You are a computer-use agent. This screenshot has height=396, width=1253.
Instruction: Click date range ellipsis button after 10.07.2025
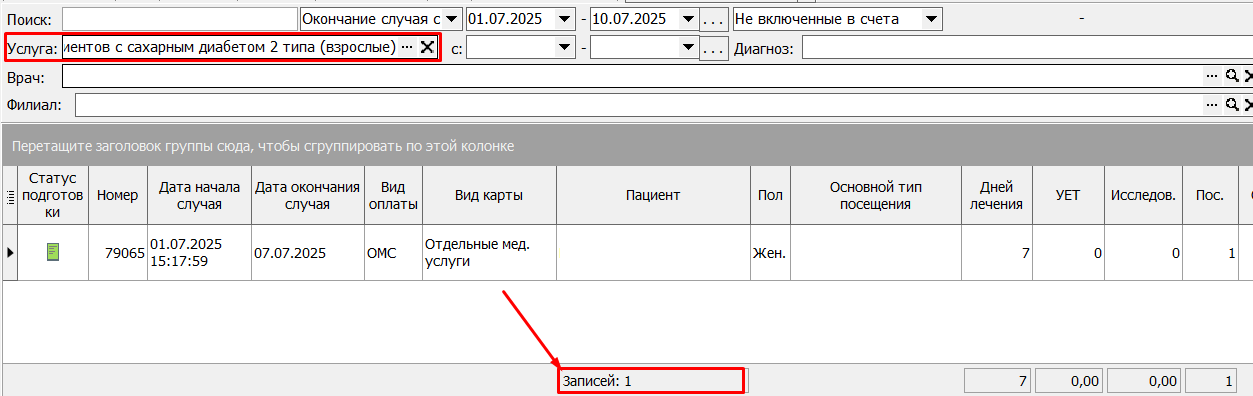click(x=713, y=18)
